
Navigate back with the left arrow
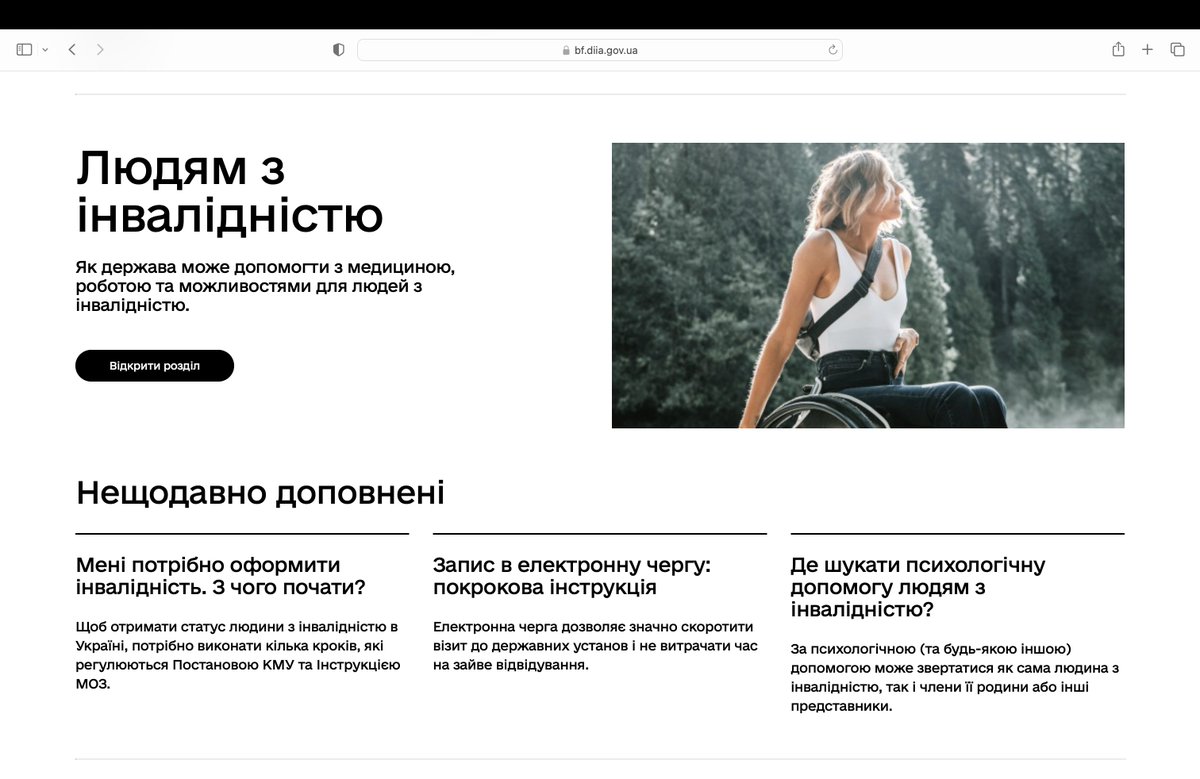point(70,48)
